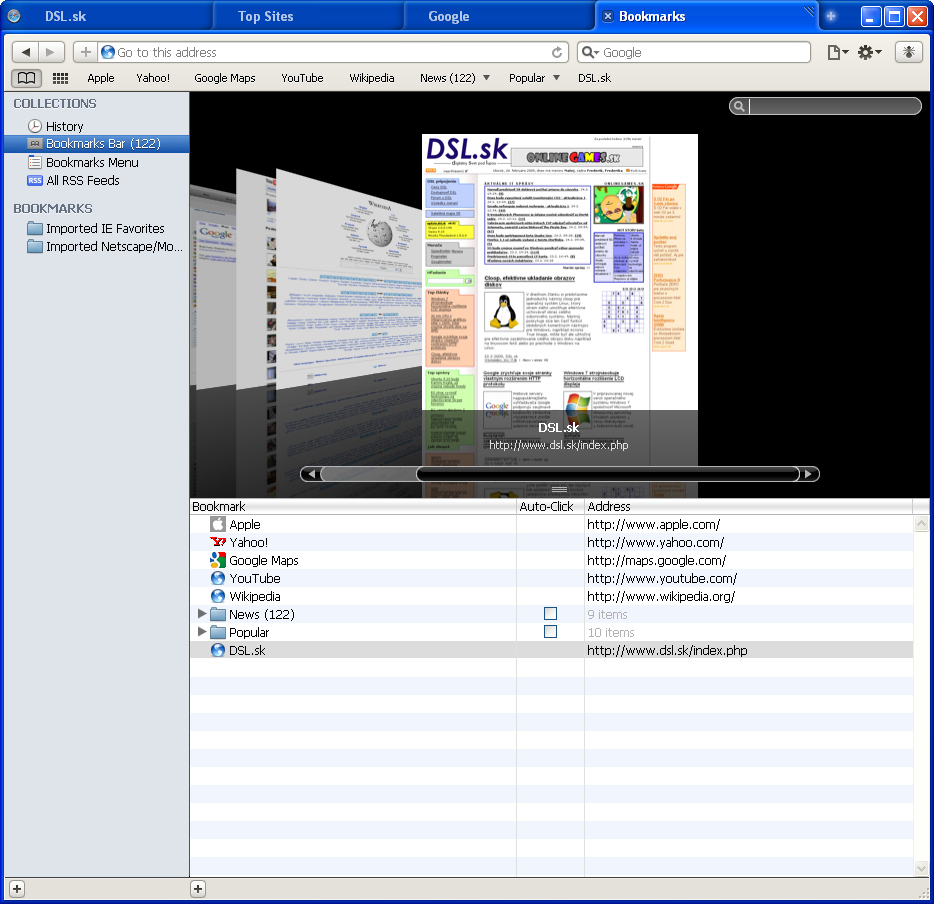The image size is (934, 904).
Task: Click the Apple logo icon in the bookmark list
Action: (218, 524)
